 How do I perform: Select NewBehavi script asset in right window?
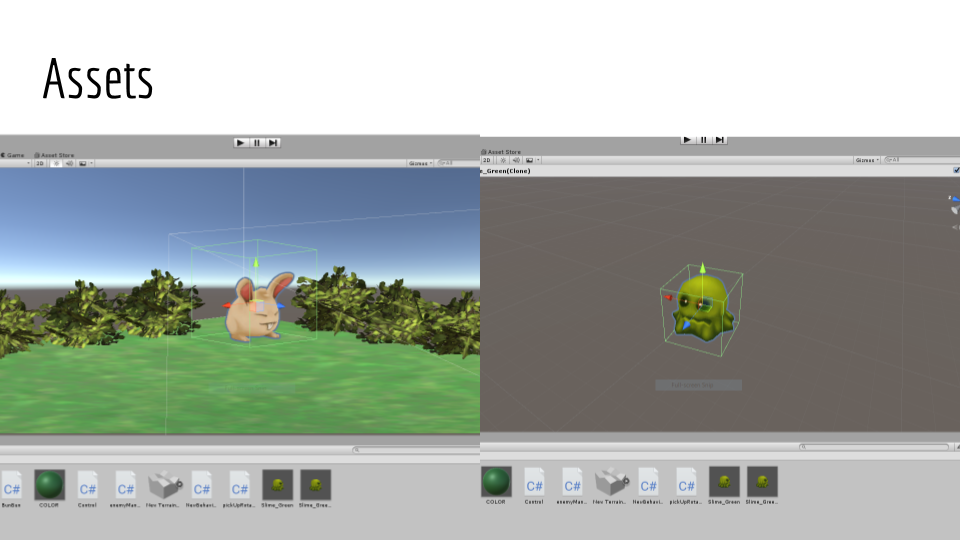point(648,486)
